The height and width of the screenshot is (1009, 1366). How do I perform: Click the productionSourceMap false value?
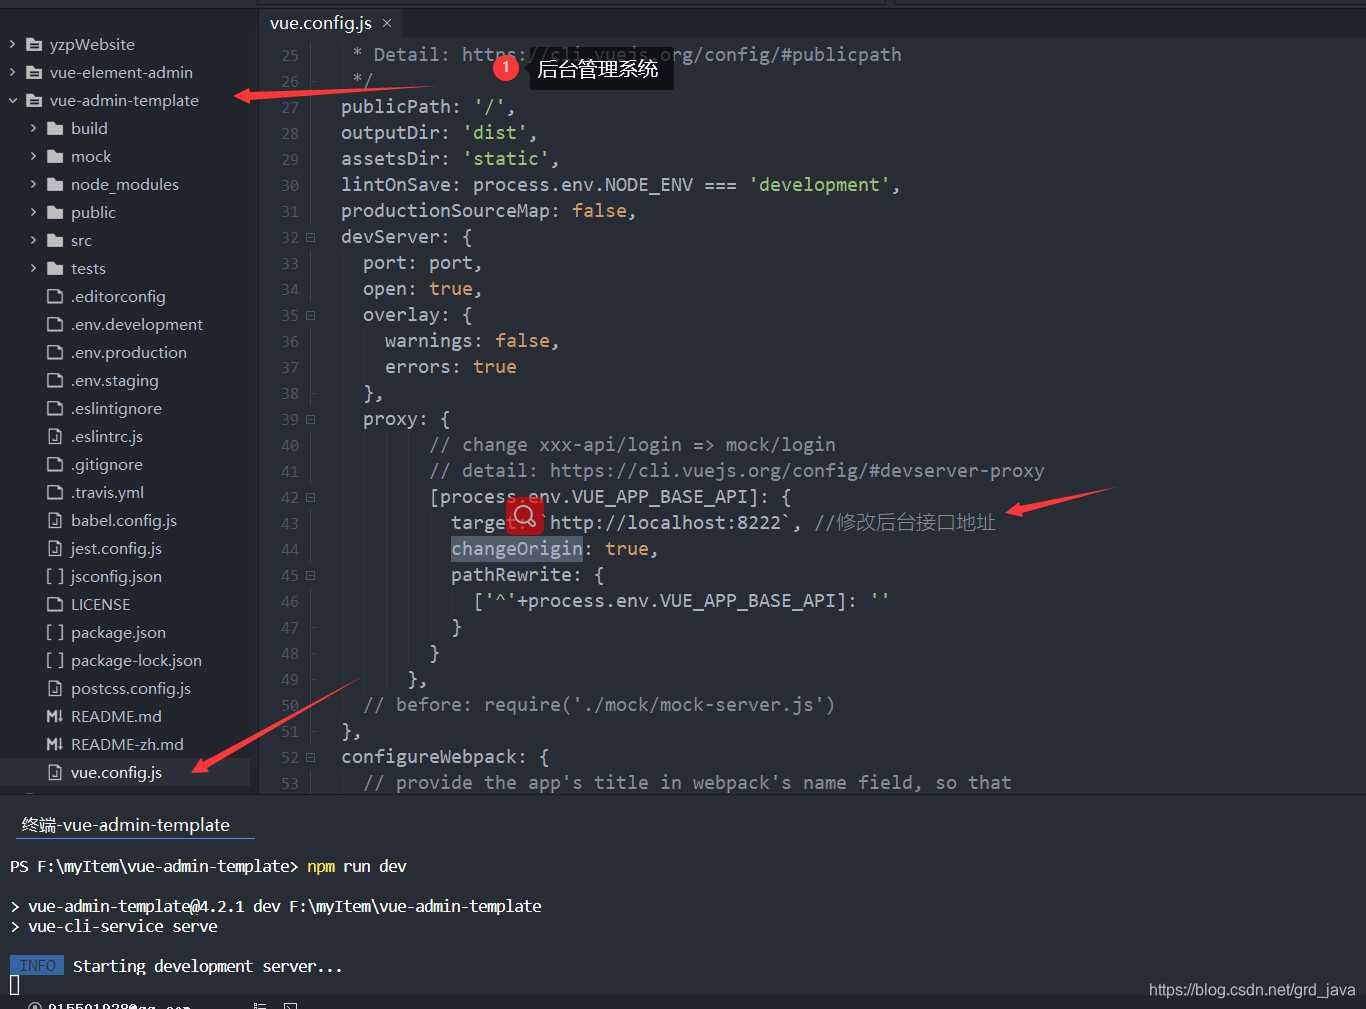coord(599,211)
